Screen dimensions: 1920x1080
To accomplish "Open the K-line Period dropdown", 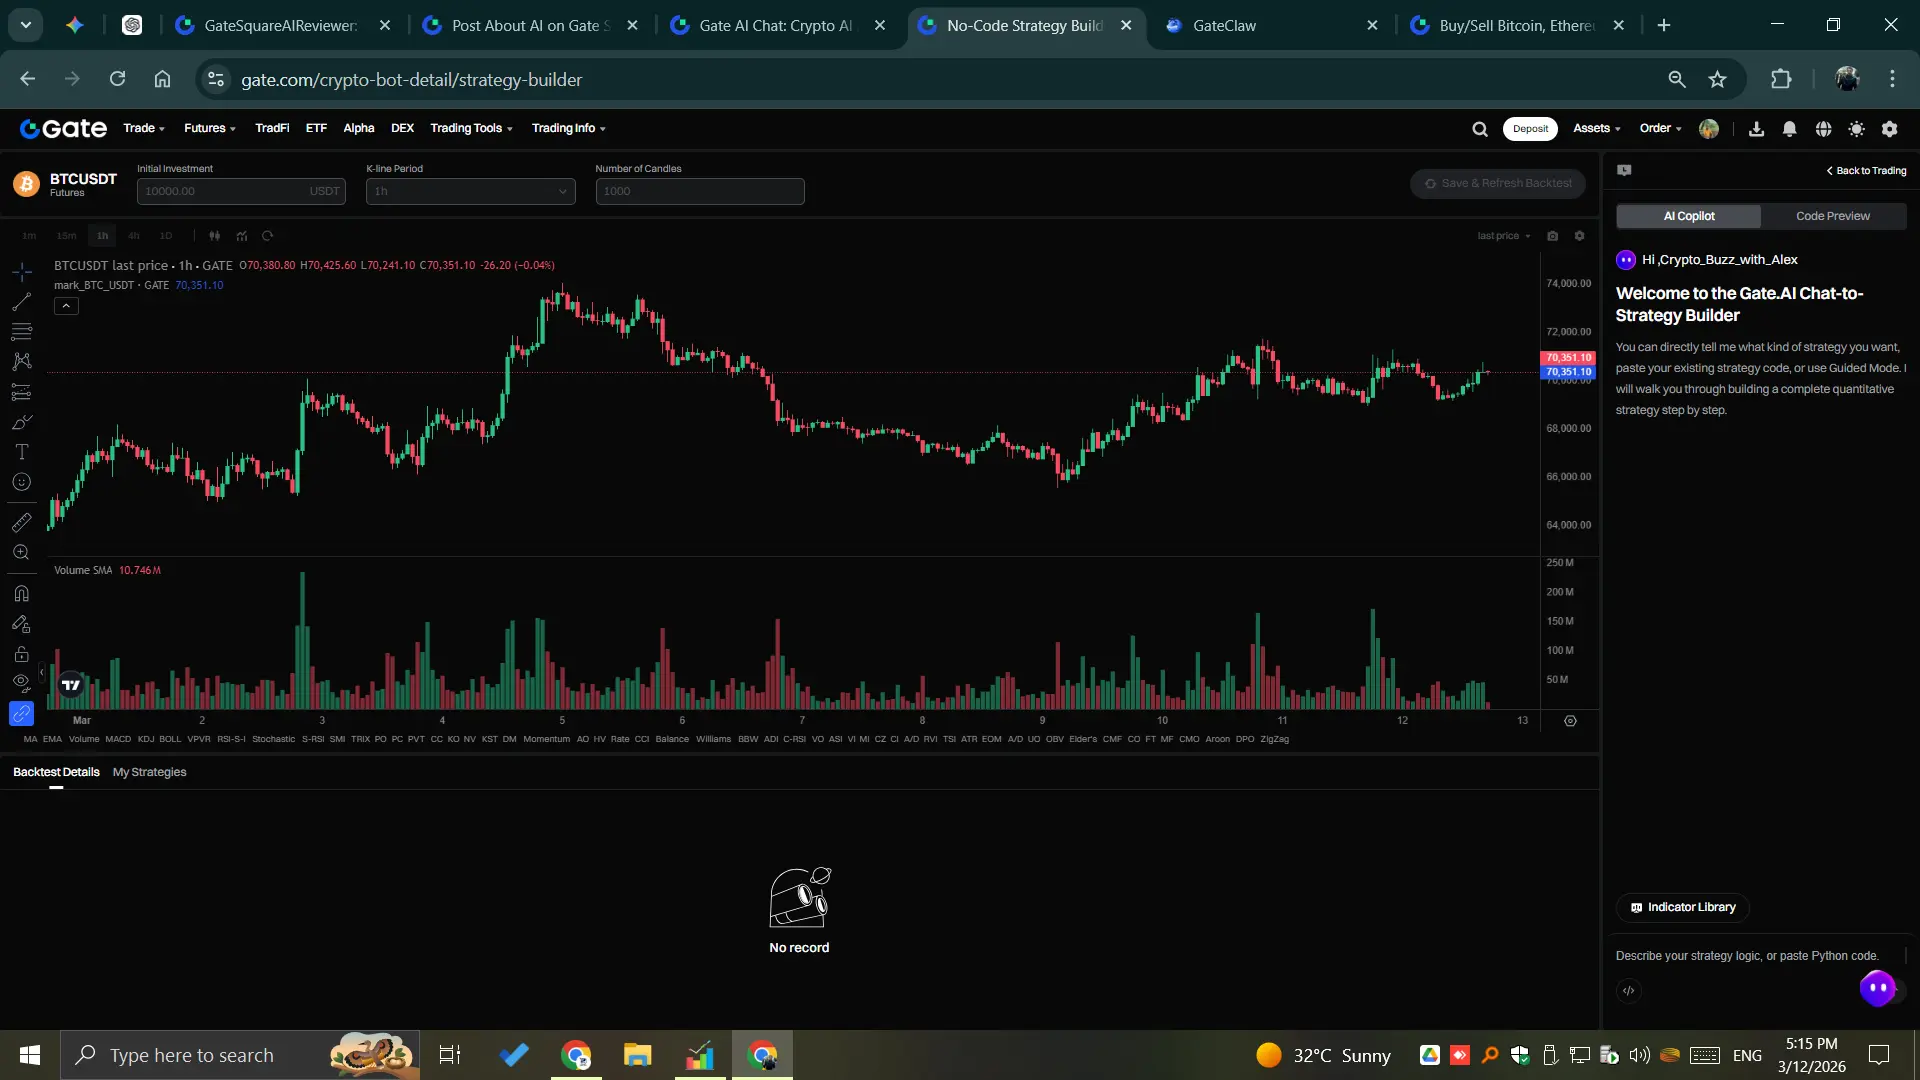I will pos(470,191).
